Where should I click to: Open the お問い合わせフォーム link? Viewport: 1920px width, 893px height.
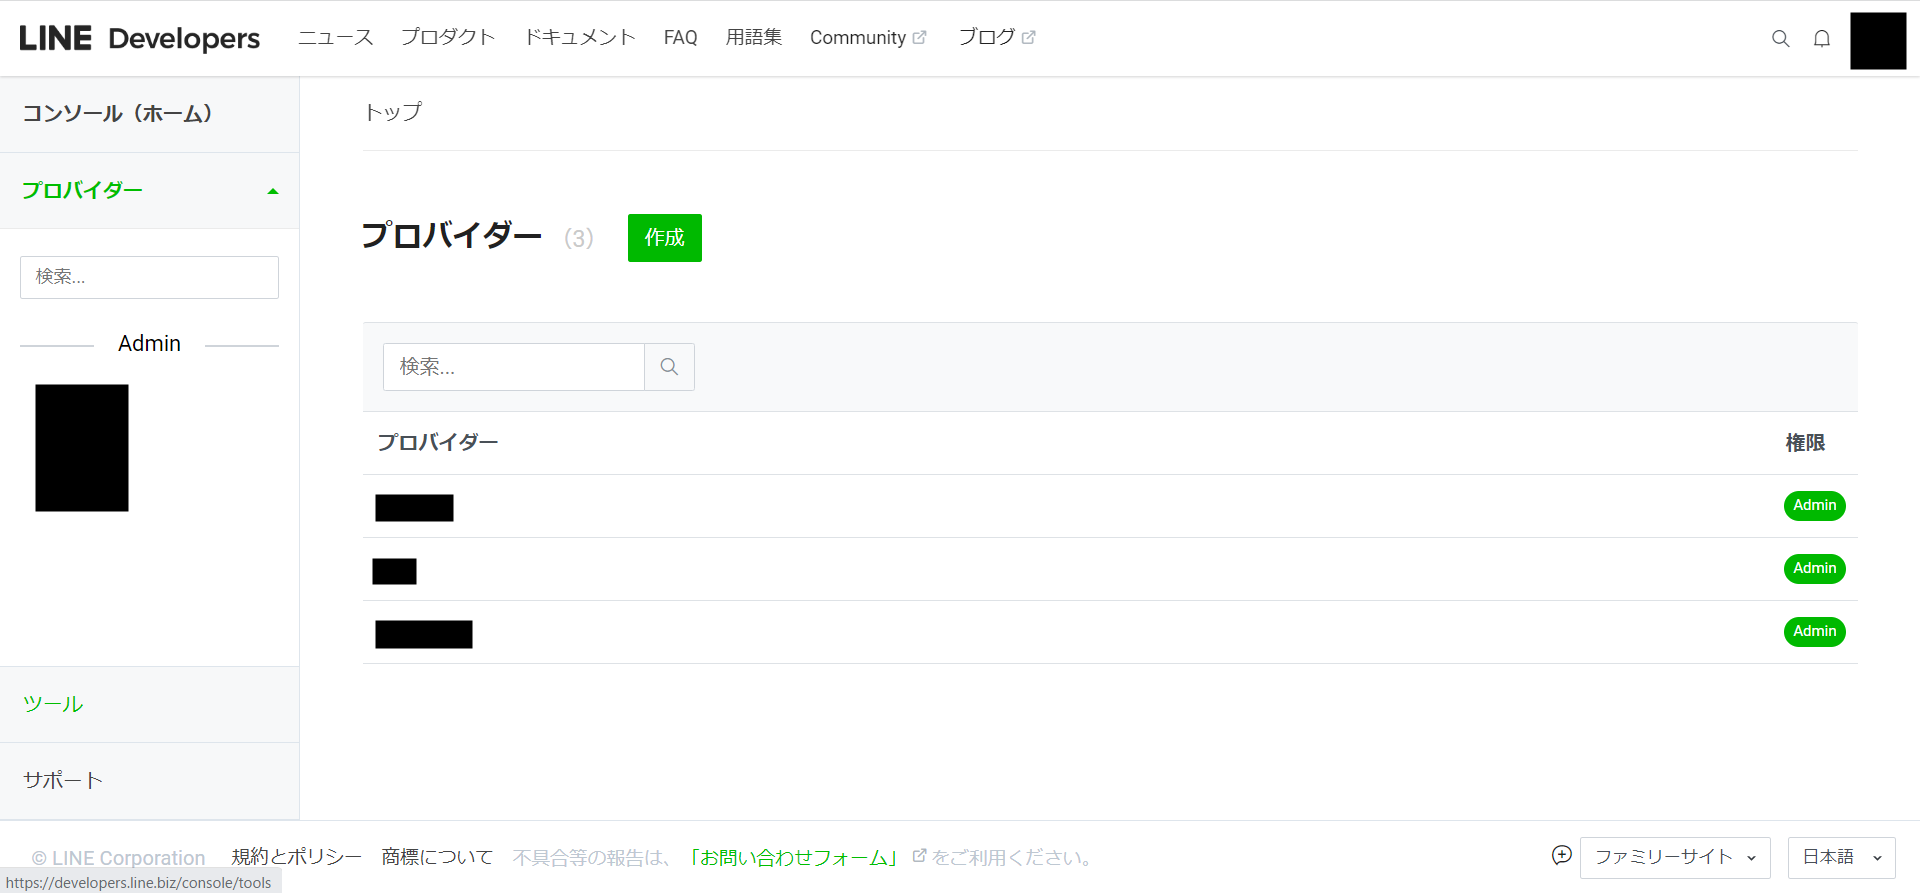pyautogui.click(x=793, y=857)
